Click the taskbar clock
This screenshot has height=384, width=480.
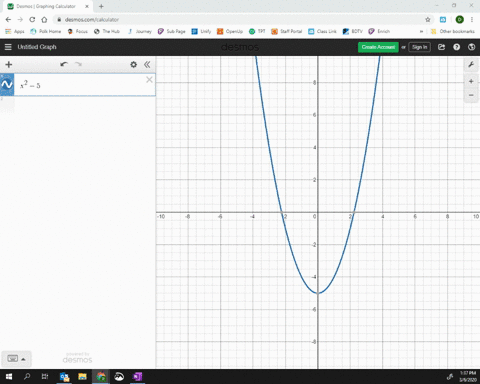468,376
